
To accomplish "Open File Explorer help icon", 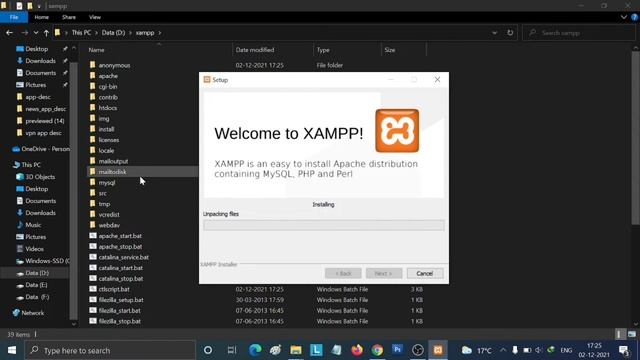I will pyautogui.click(x=635, y=17).
